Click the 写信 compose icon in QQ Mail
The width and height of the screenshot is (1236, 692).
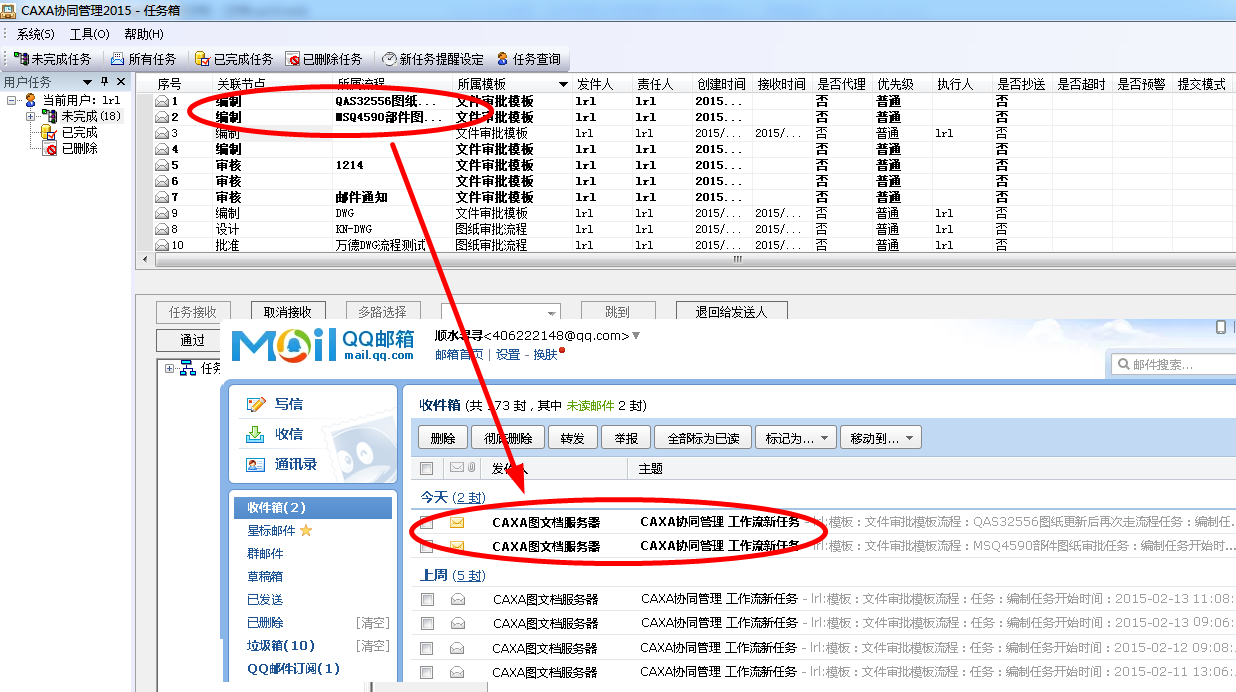coord(256,404)
